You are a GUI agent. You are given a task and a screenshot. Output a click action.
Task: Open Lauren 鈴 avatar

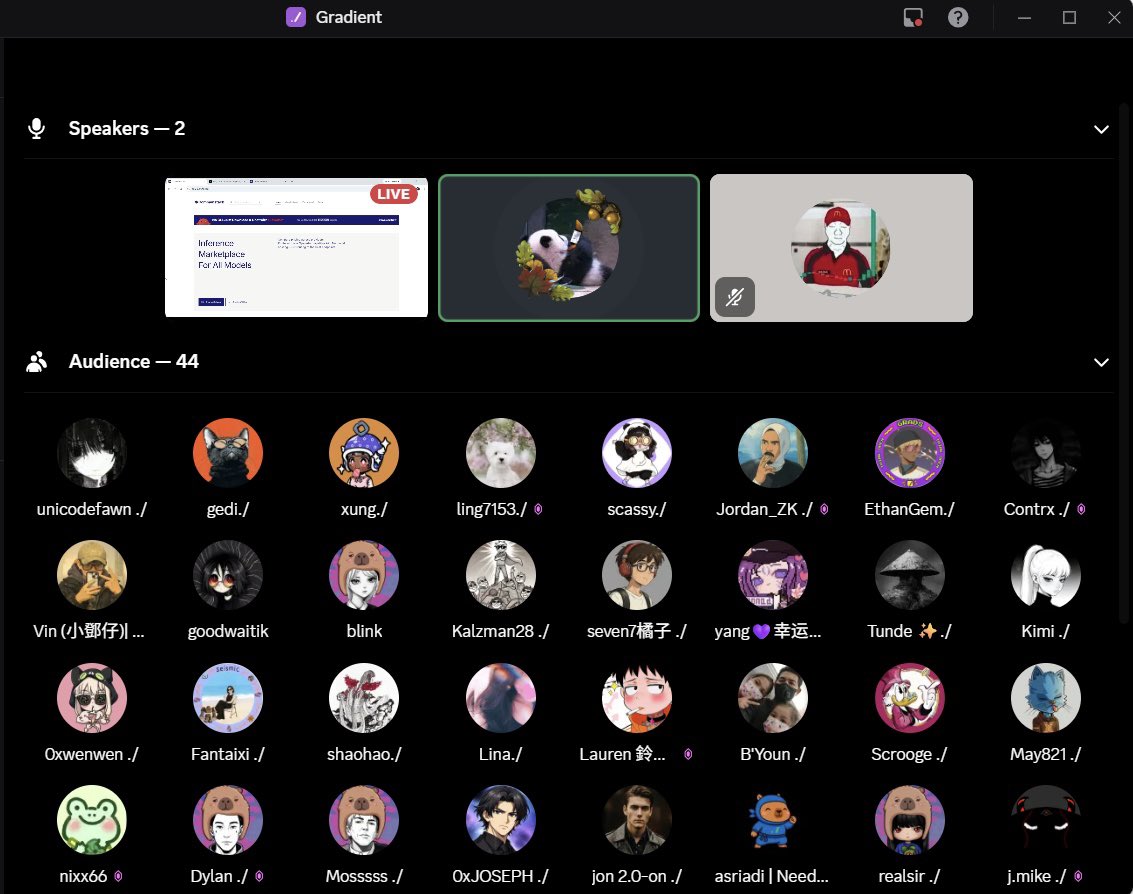(637, 698)
